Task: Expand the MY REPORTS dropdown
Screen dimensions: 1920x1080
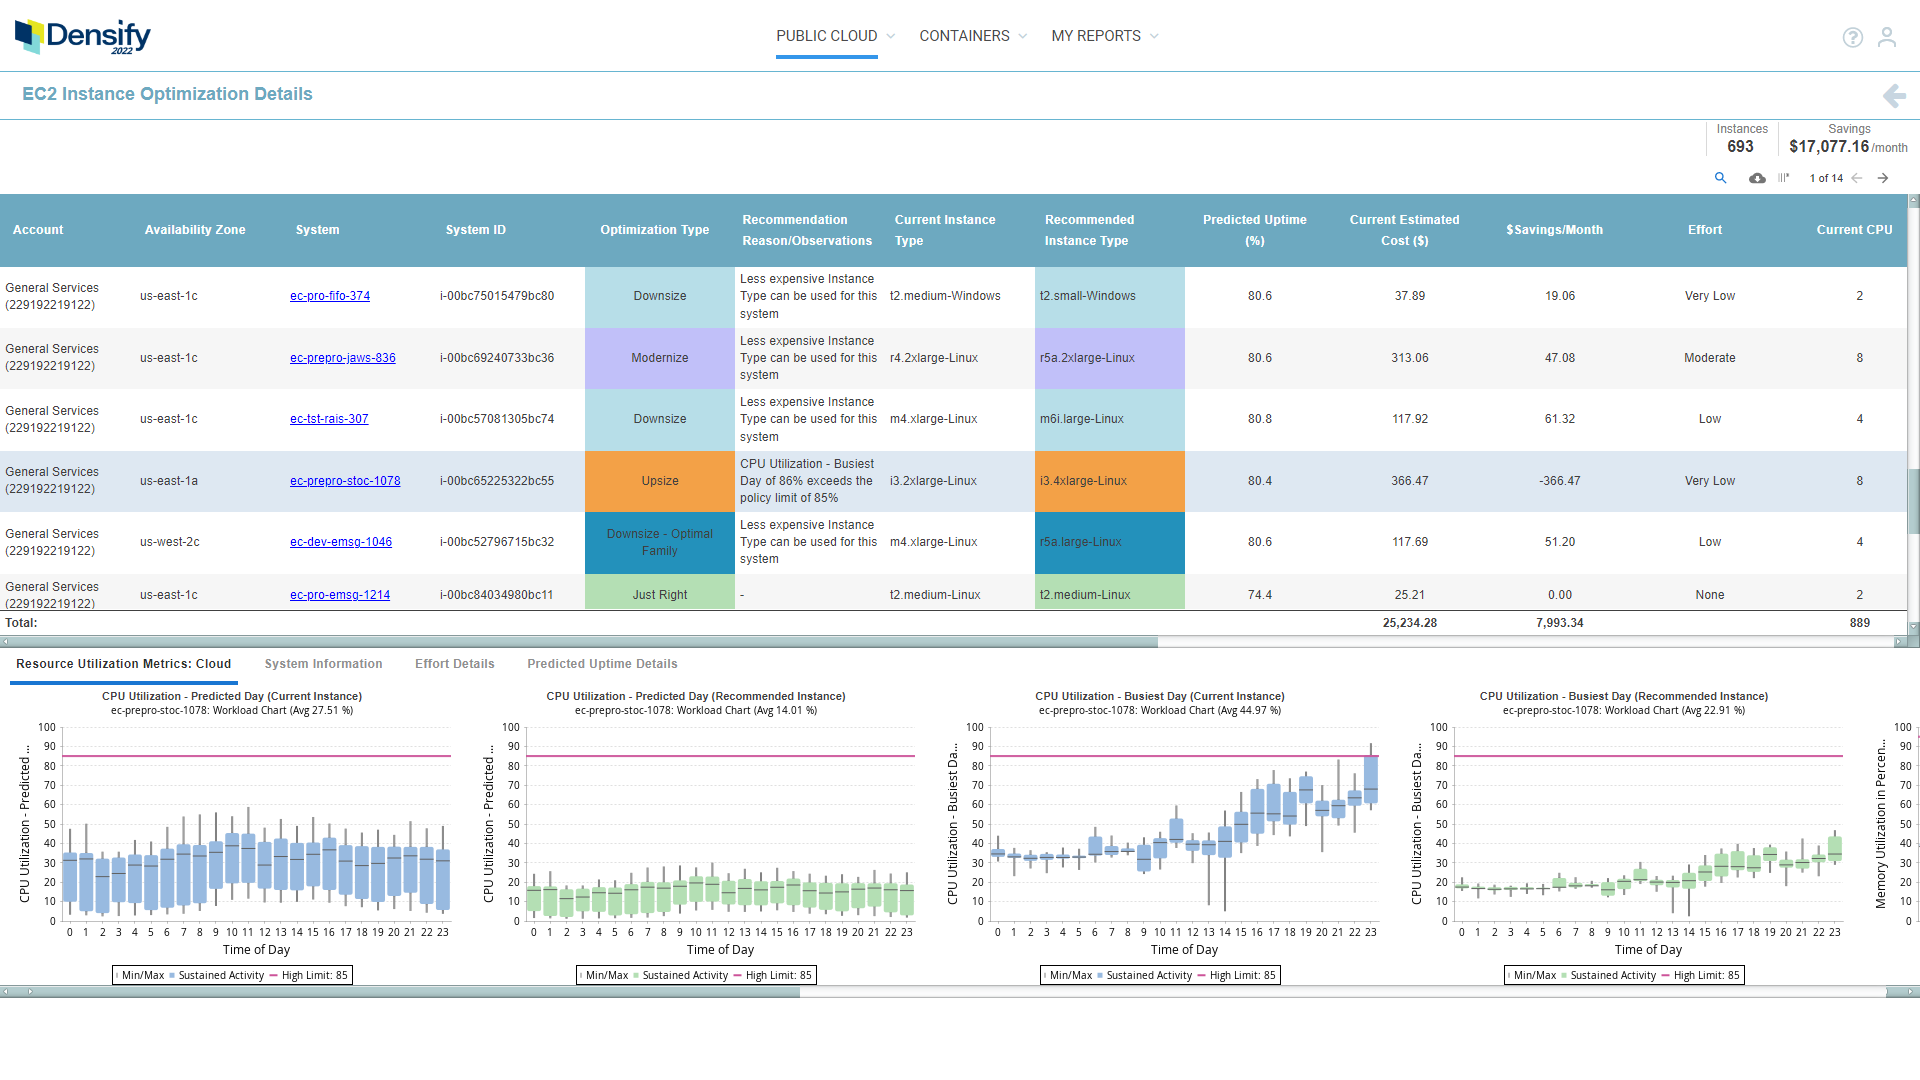Action: point(1096,35)
